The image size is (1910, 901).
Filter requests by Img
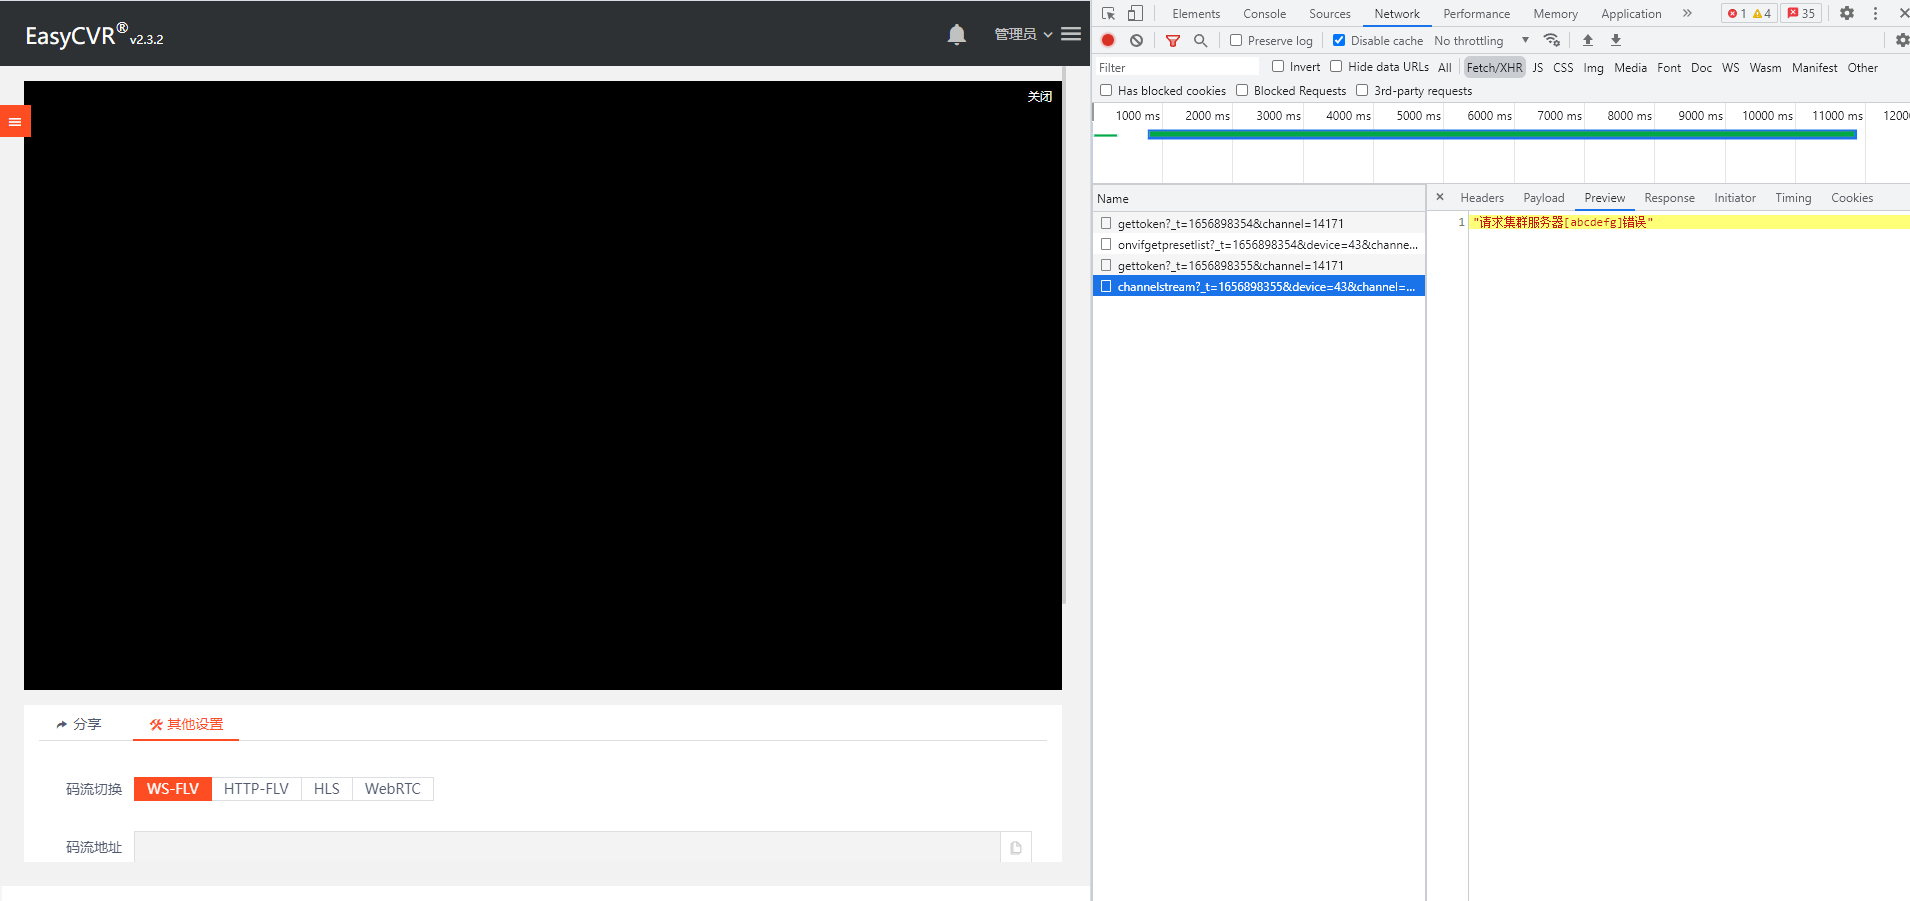[1593, 68]
